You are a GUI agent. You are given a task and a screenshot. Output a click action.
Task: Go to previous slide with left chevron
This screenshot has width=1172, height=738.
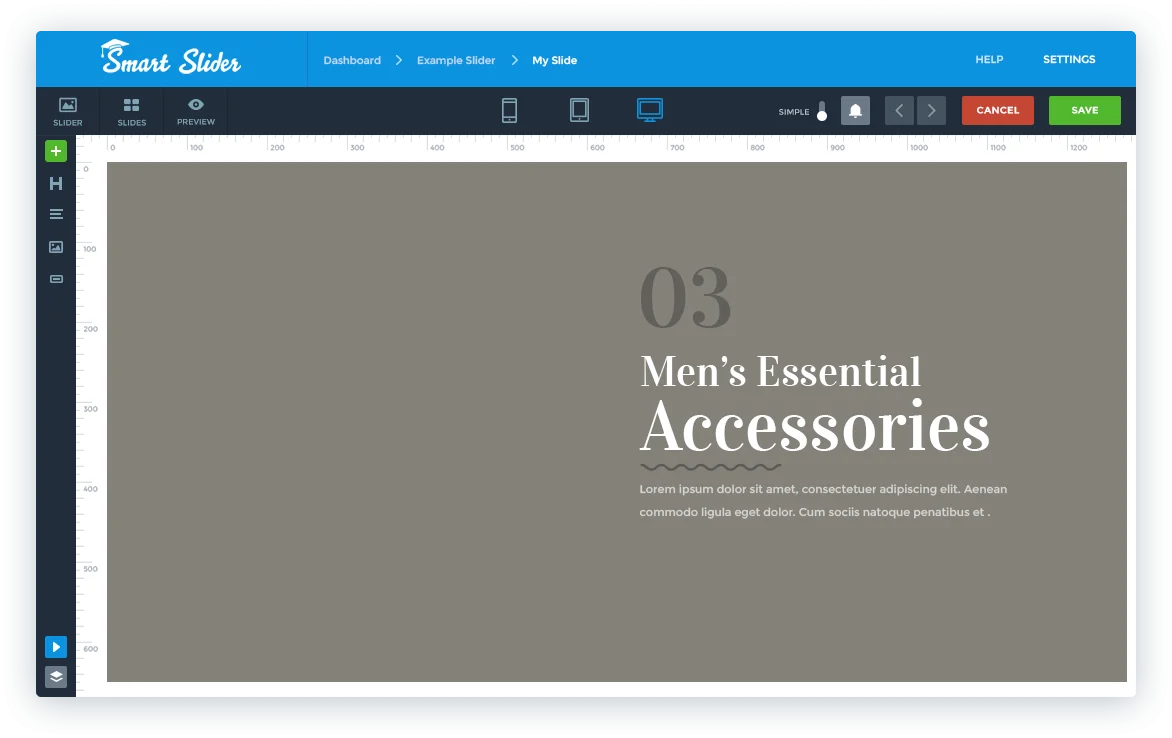pos(899,111)
